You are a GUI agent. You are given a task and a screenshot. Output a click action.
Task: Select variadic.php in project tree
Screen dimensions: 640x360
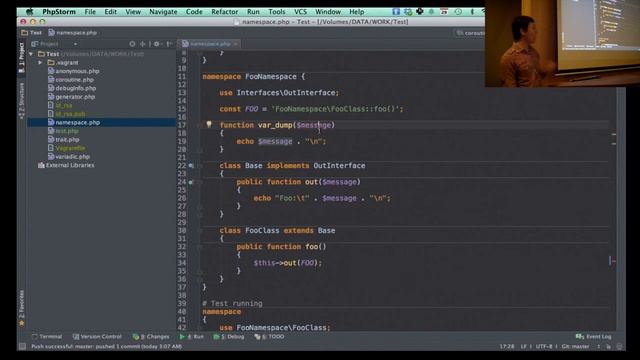coord(69,157)
